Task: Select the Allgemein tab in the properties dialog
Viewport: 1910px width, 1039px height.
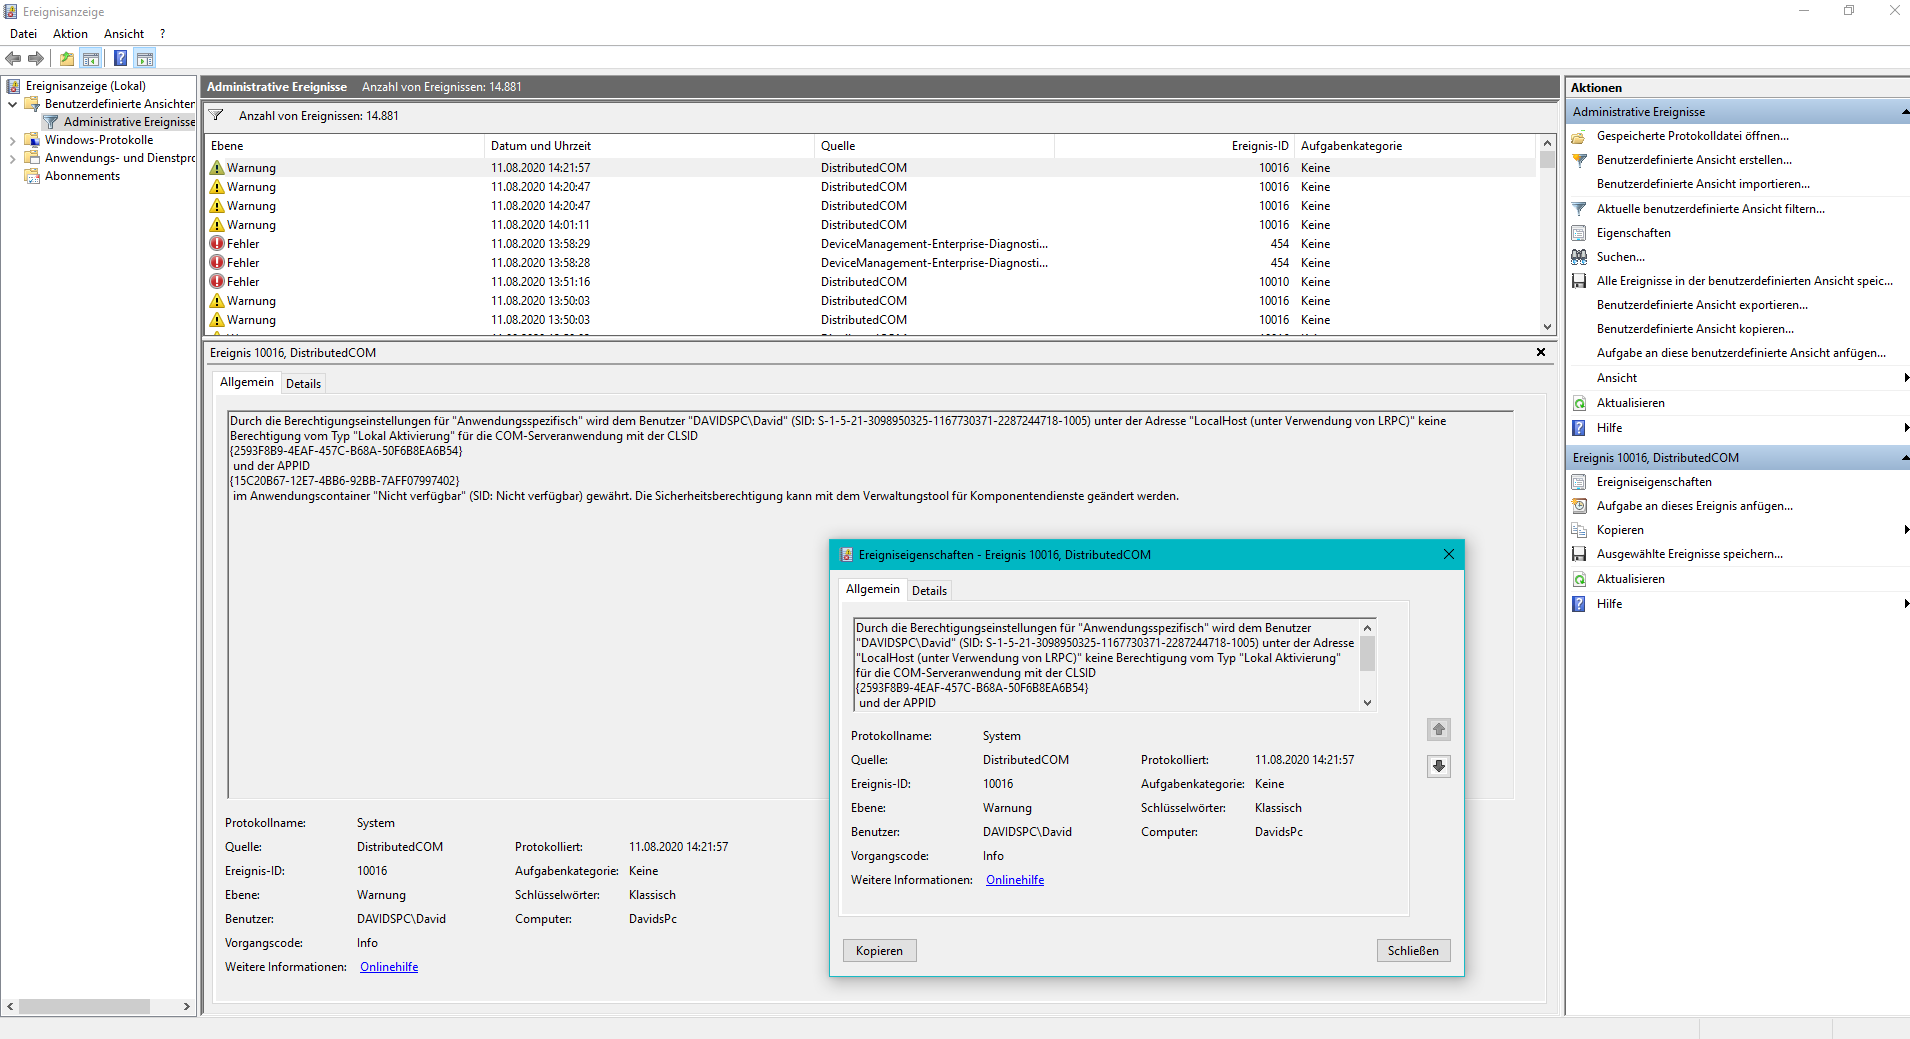Action: [873, 589]
